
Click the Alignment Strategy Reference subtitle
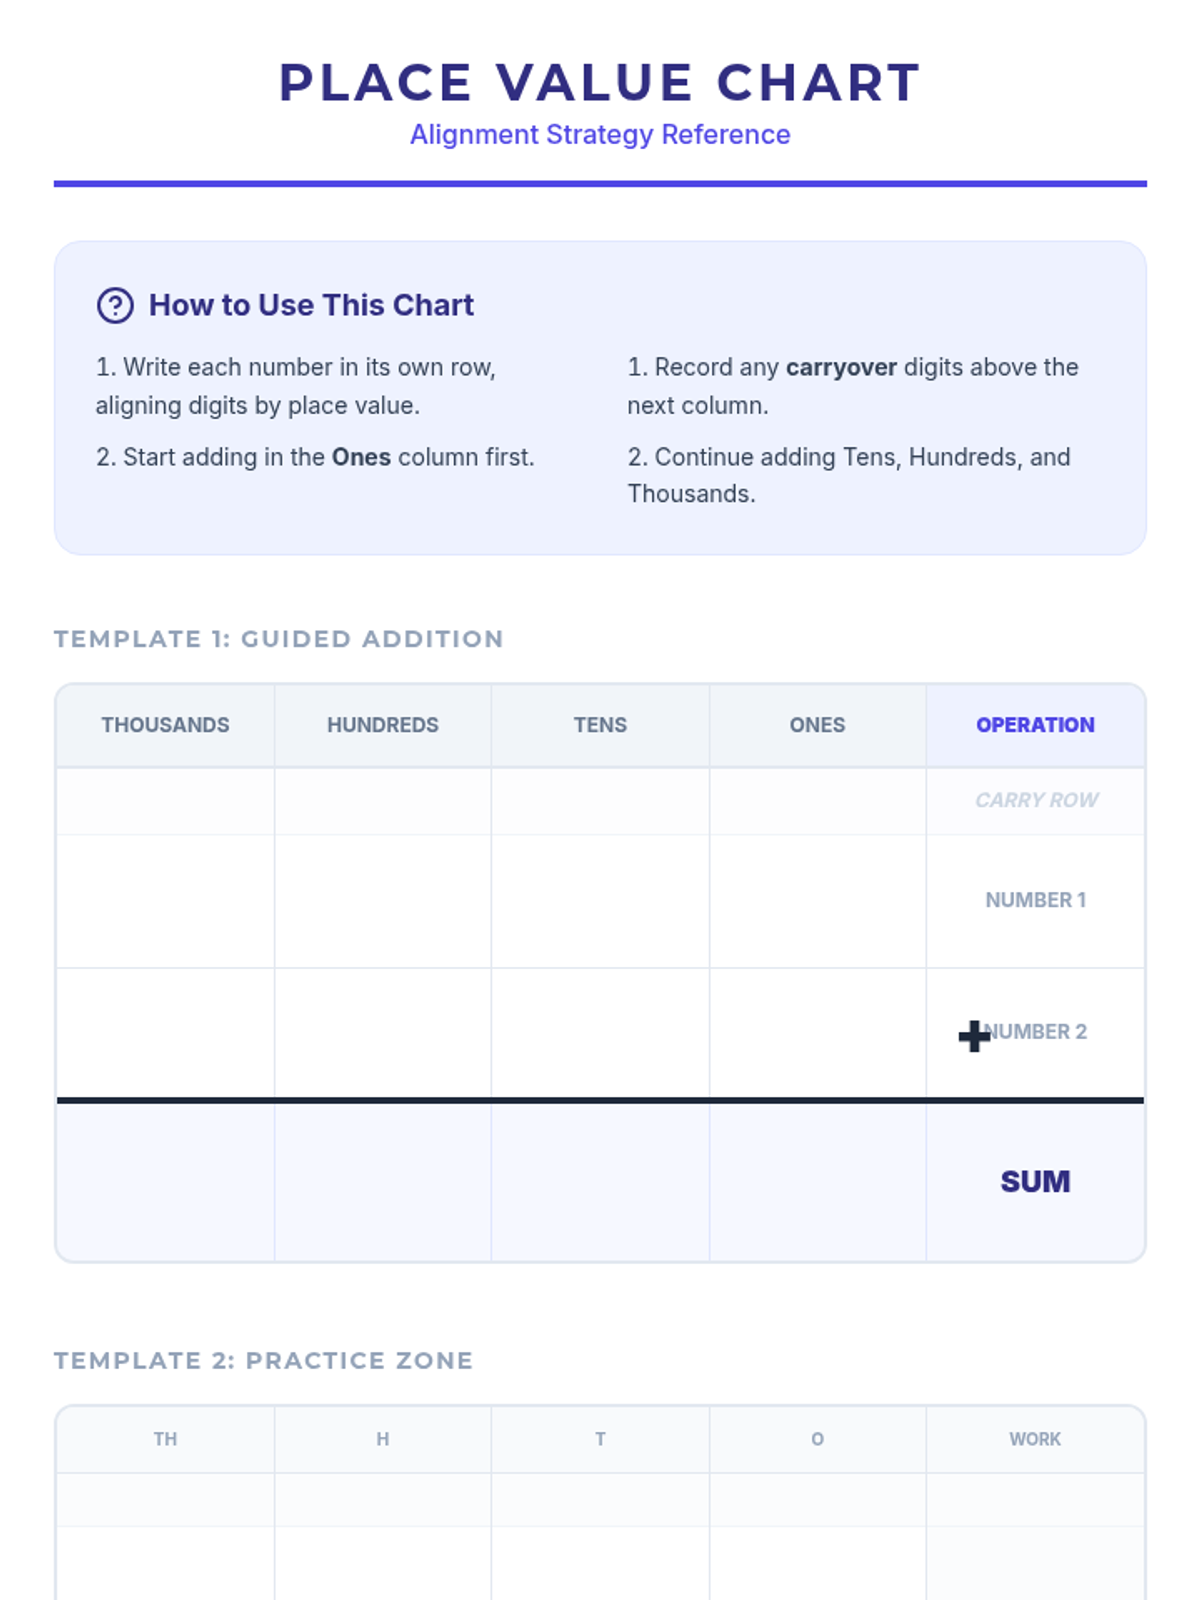(x=600, y=134)
